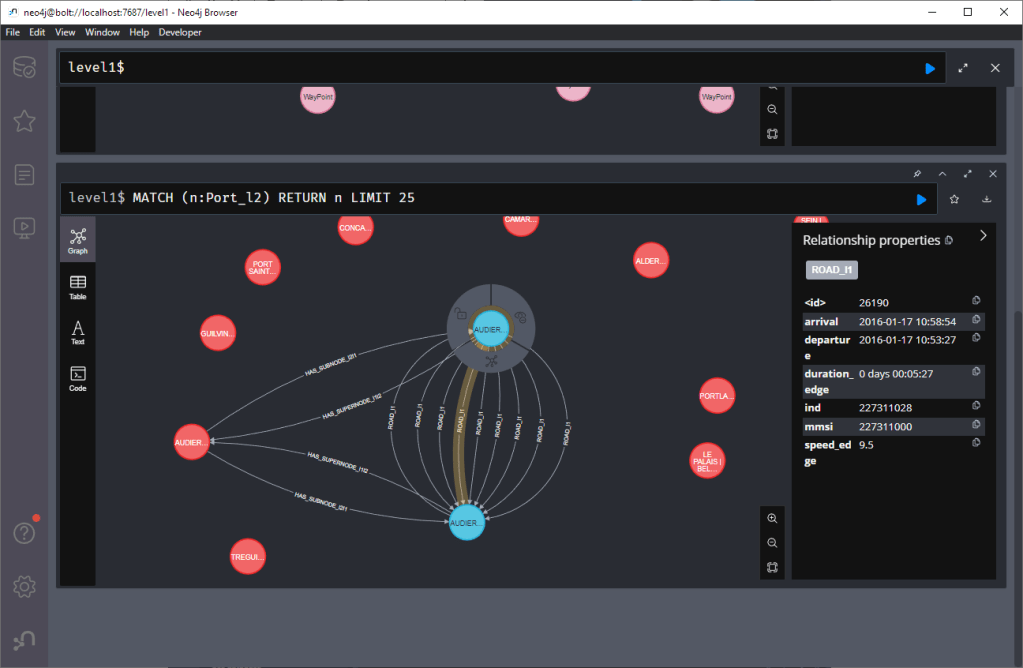Open the Project Files sidebar icon

pos(24,175)
